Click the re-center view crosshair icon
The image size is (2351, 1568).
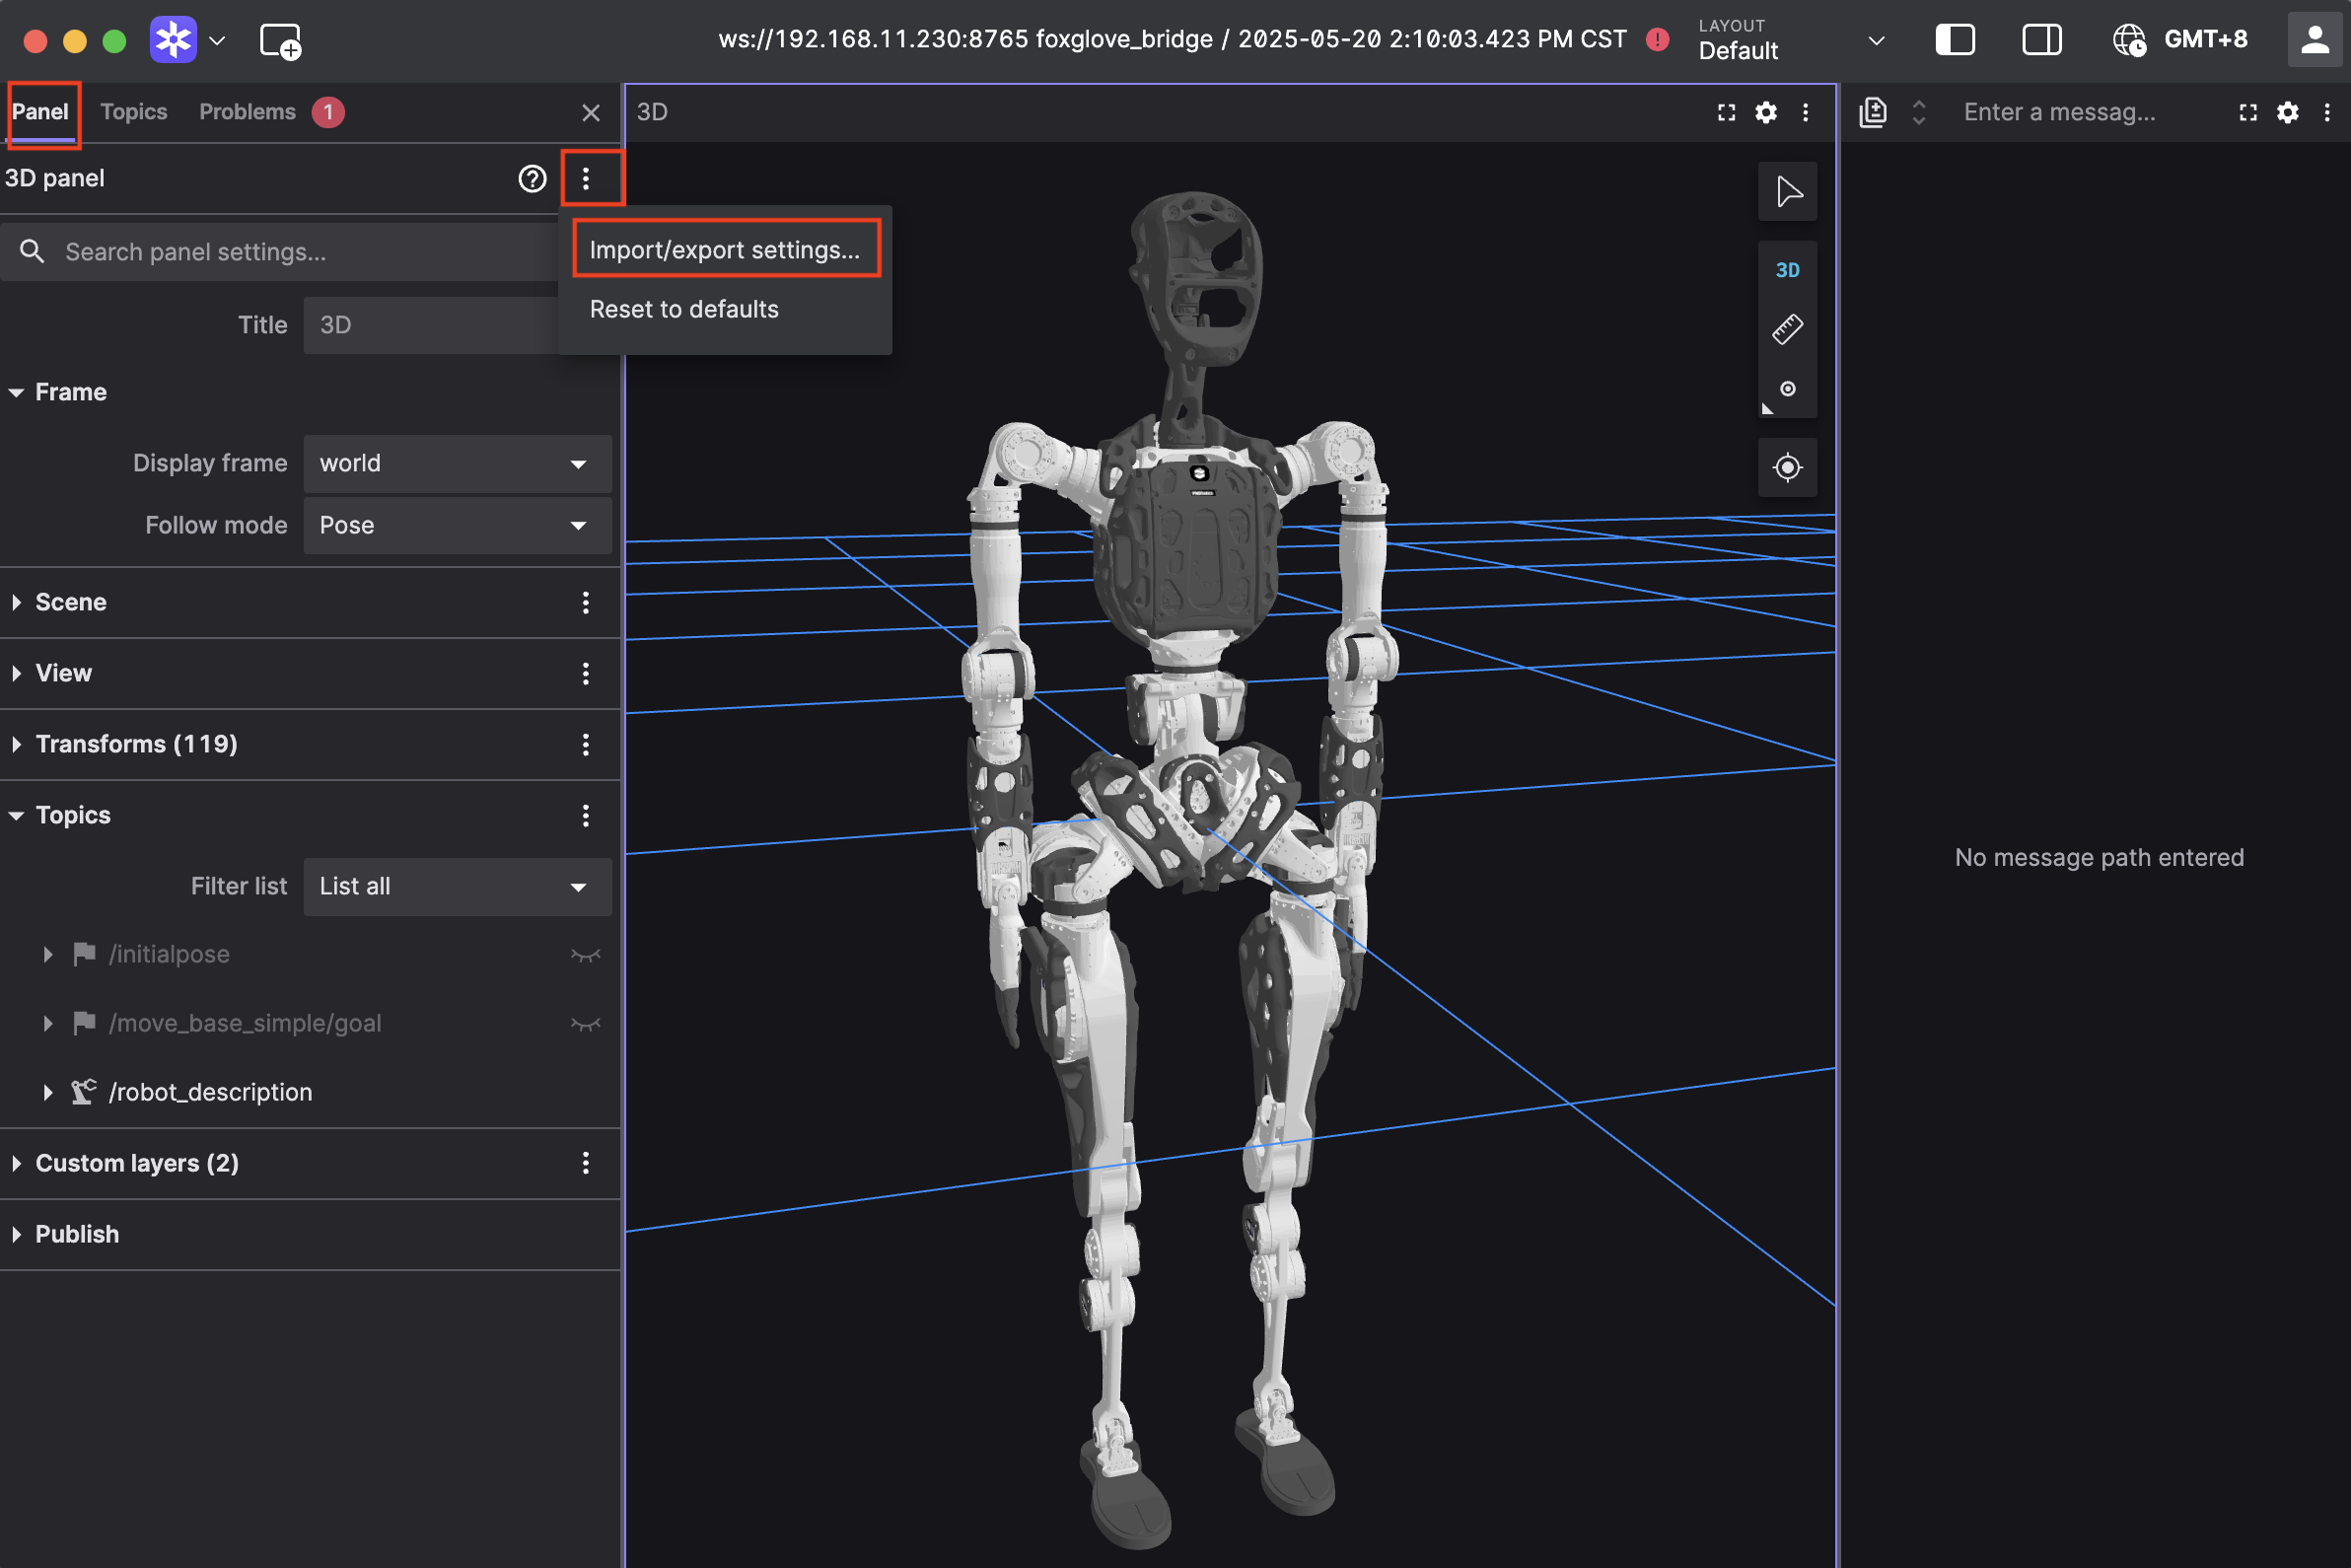coord(1787,467)
